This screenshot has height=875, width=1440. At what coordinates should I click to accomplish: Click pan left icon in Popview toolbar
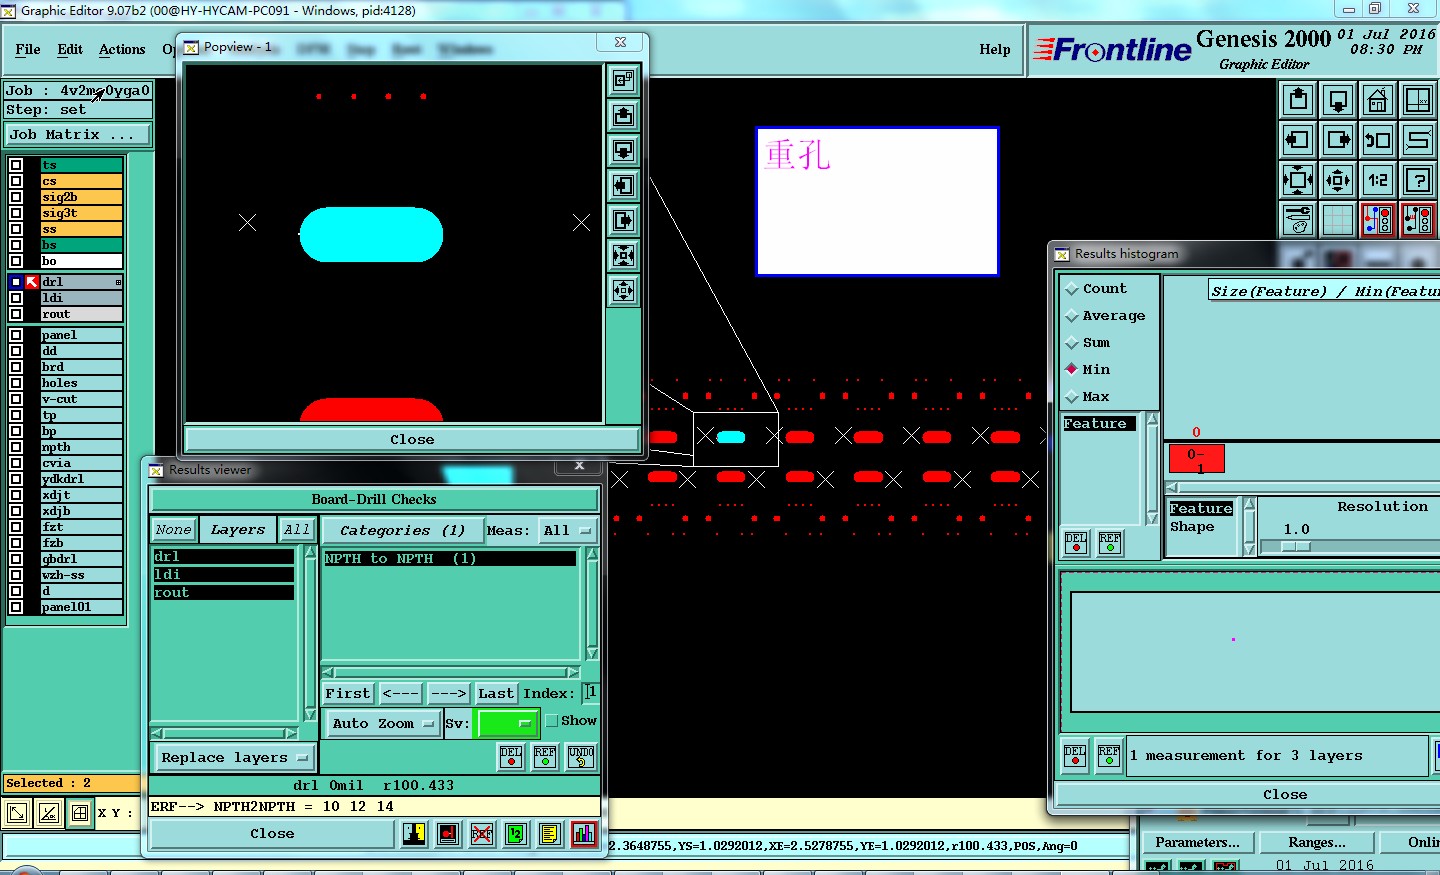(623, 185)
